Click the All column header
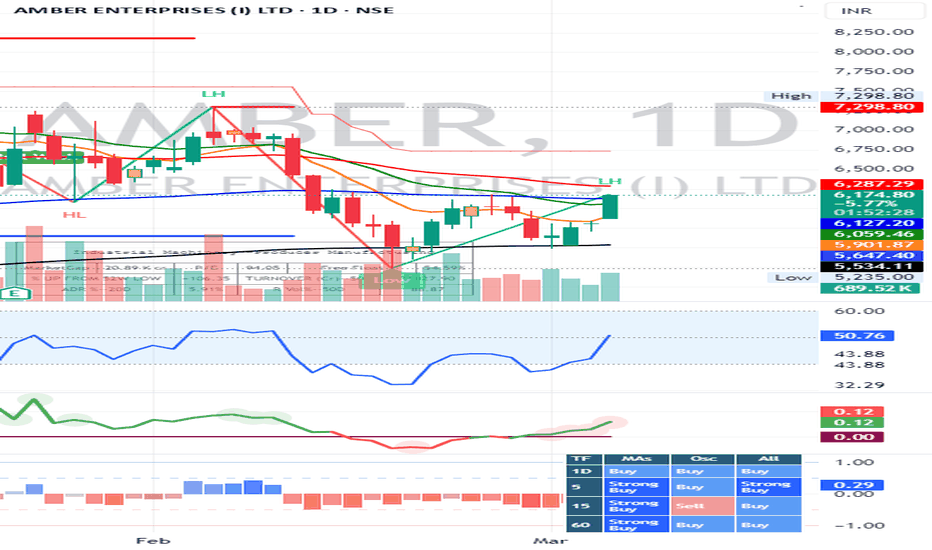Image resolution: width=932 pixels, height=550 pixels. pos(769,459)
